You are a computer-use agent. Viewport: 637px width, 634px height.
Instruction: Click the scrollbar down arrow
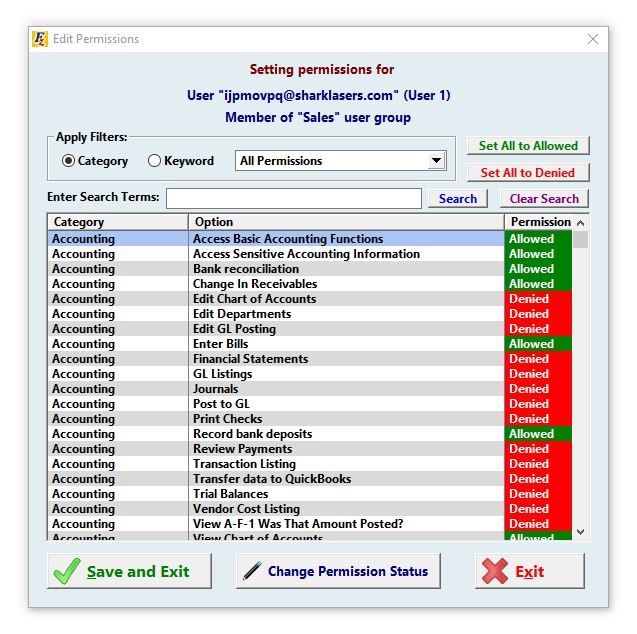tap(581, 532)
